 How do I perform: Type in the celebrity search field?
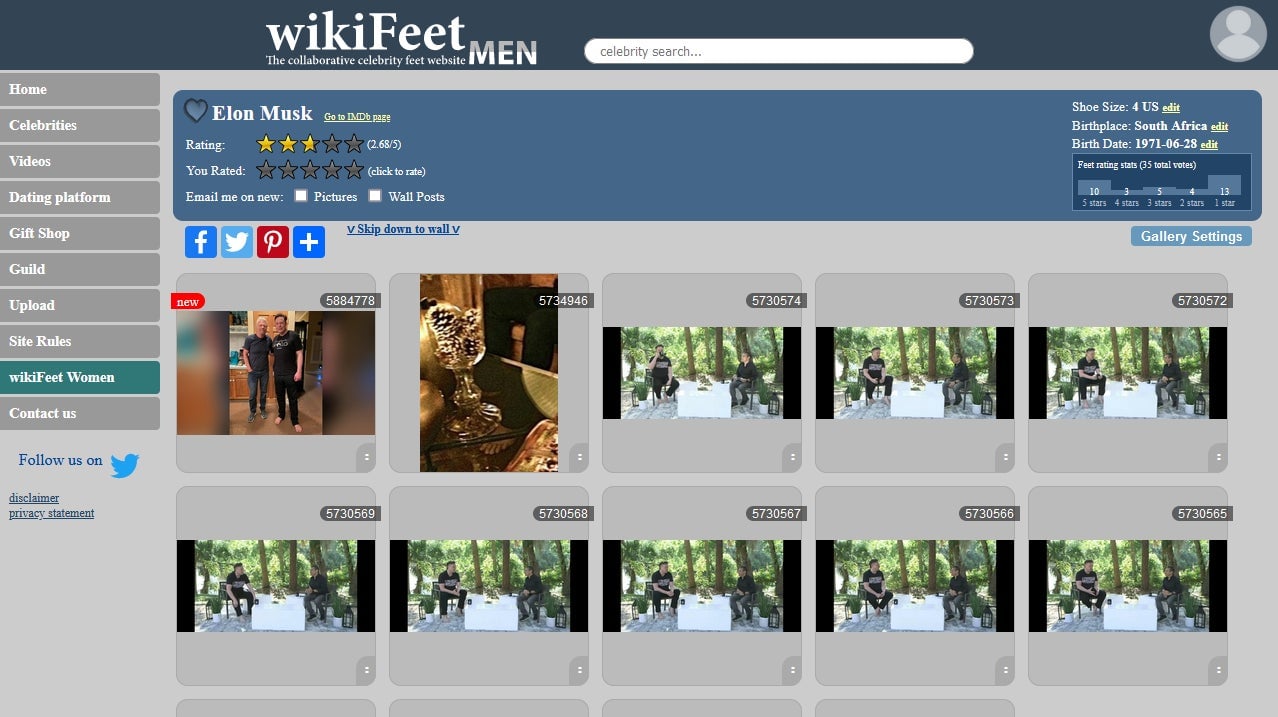click(779, 50)
